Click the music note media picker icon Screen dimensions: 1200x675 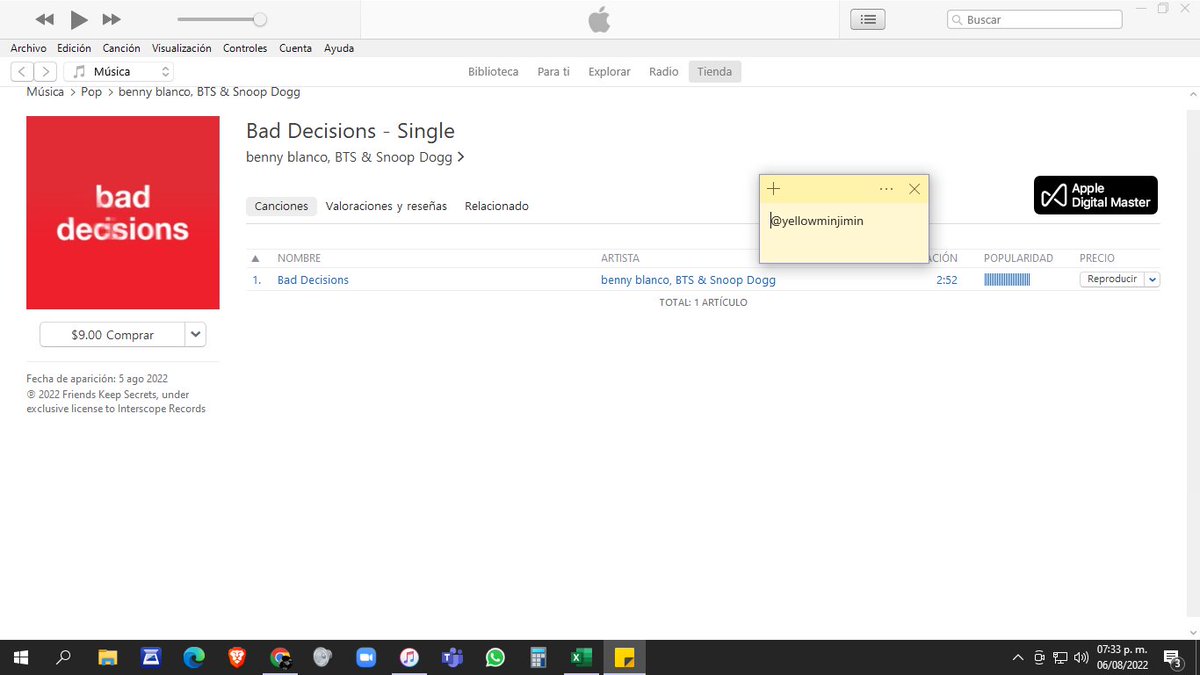point(79,71)
